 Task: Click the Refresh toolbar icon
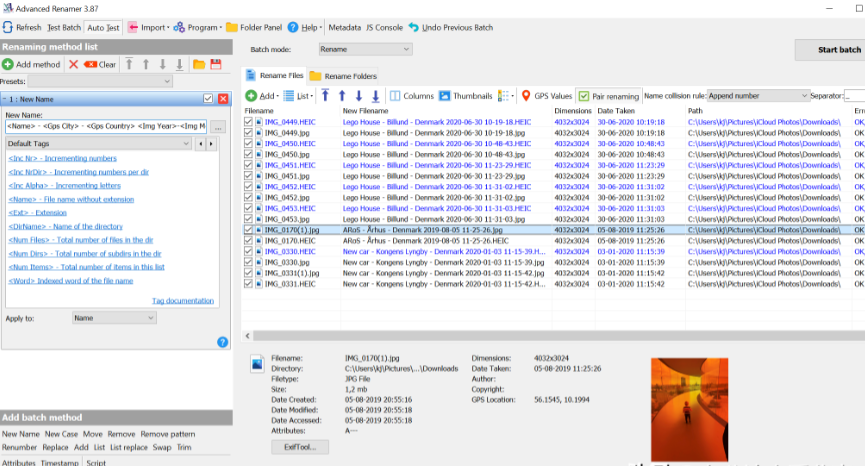pyautogui.click(x=8, y=27)
